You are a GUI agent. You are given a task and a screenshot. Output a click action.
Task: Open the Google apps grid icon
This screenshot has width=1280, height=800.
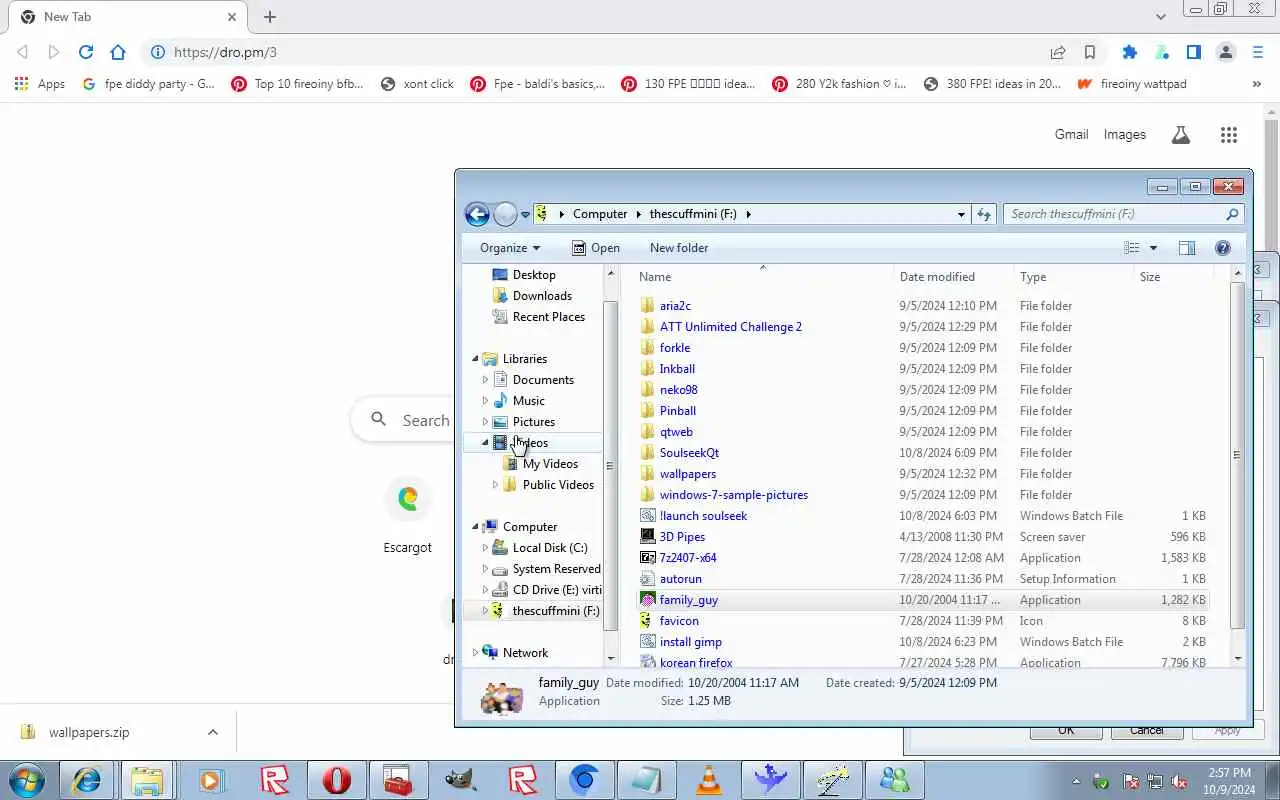click(x=1229, y=135)
